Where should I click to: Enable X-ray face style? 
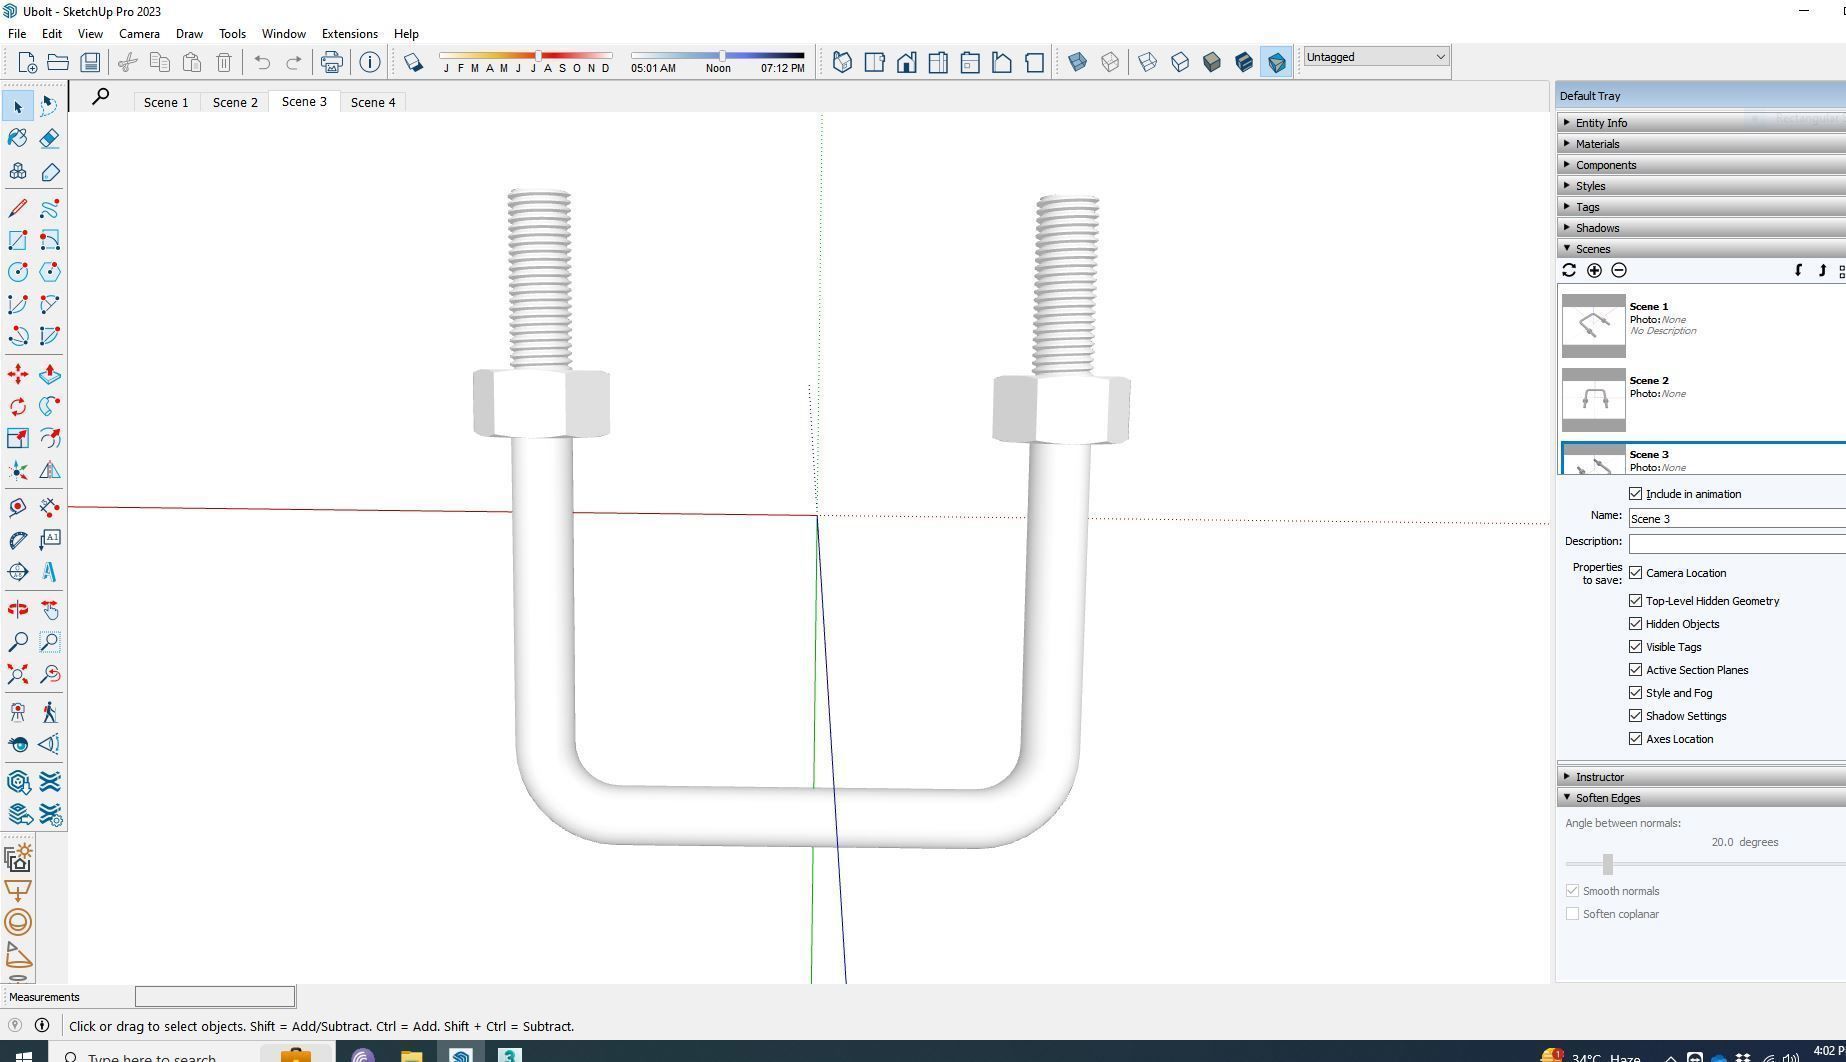[x=1078, y=63]
